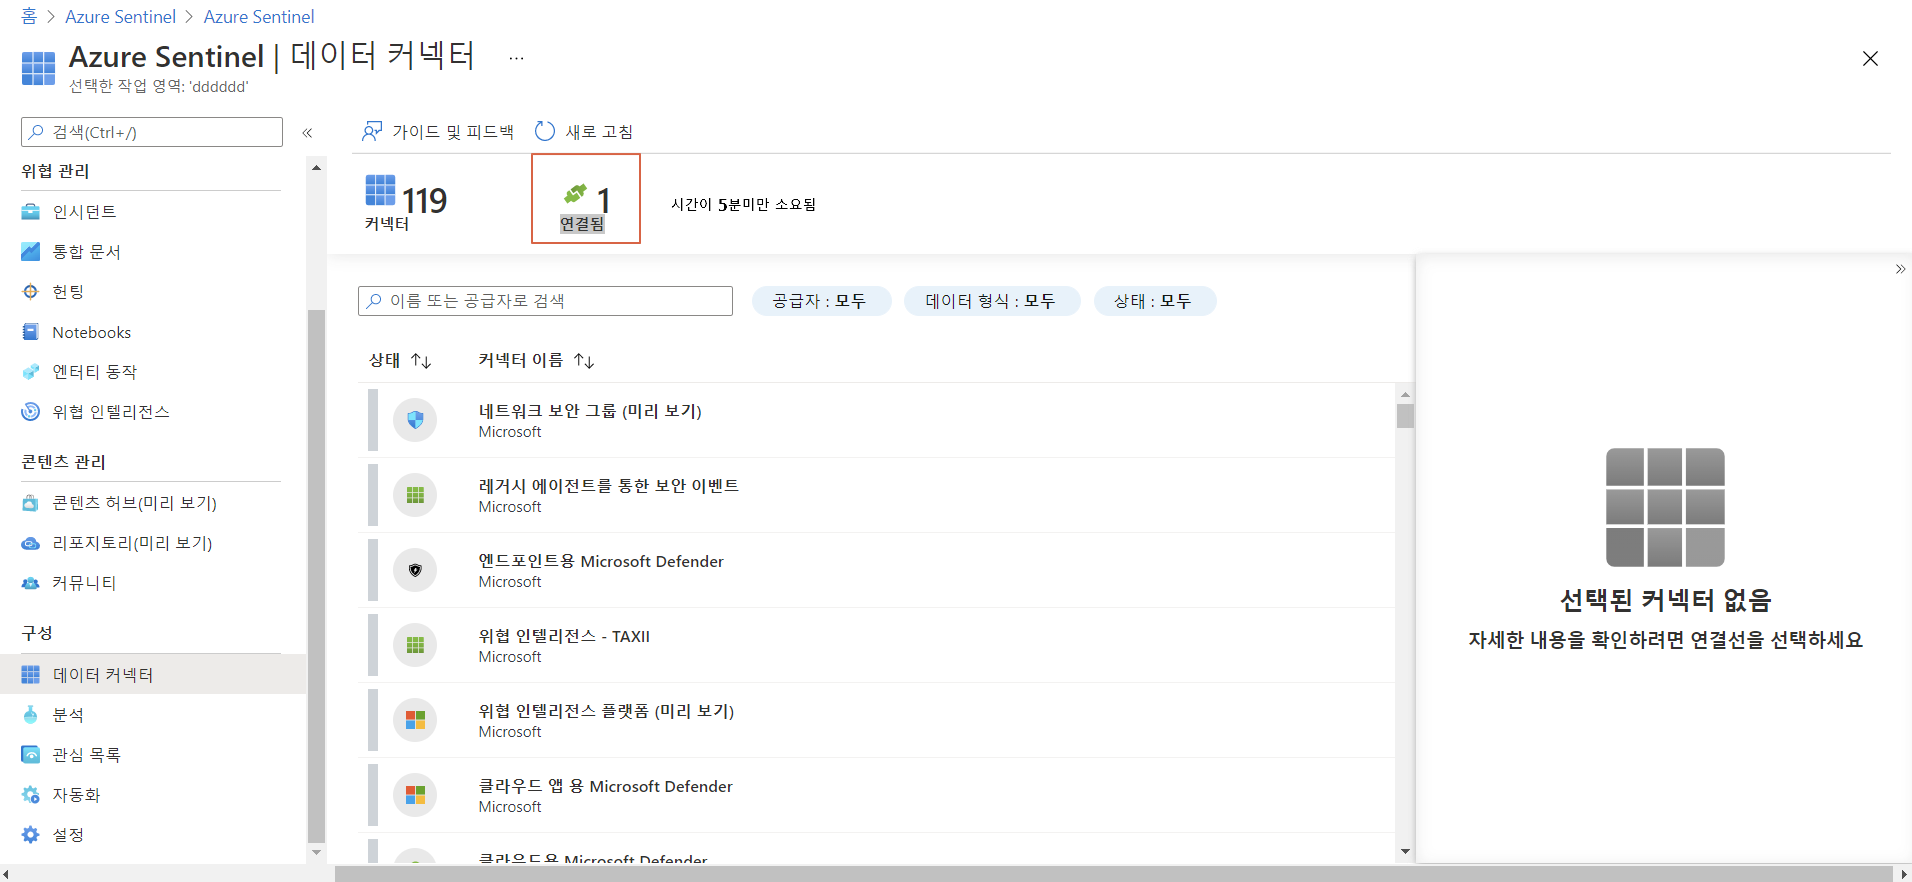The width and height of the screenshot is (1912, 882).
Task: Open 엔터티 동작 menu item
Action: (151, 372)
